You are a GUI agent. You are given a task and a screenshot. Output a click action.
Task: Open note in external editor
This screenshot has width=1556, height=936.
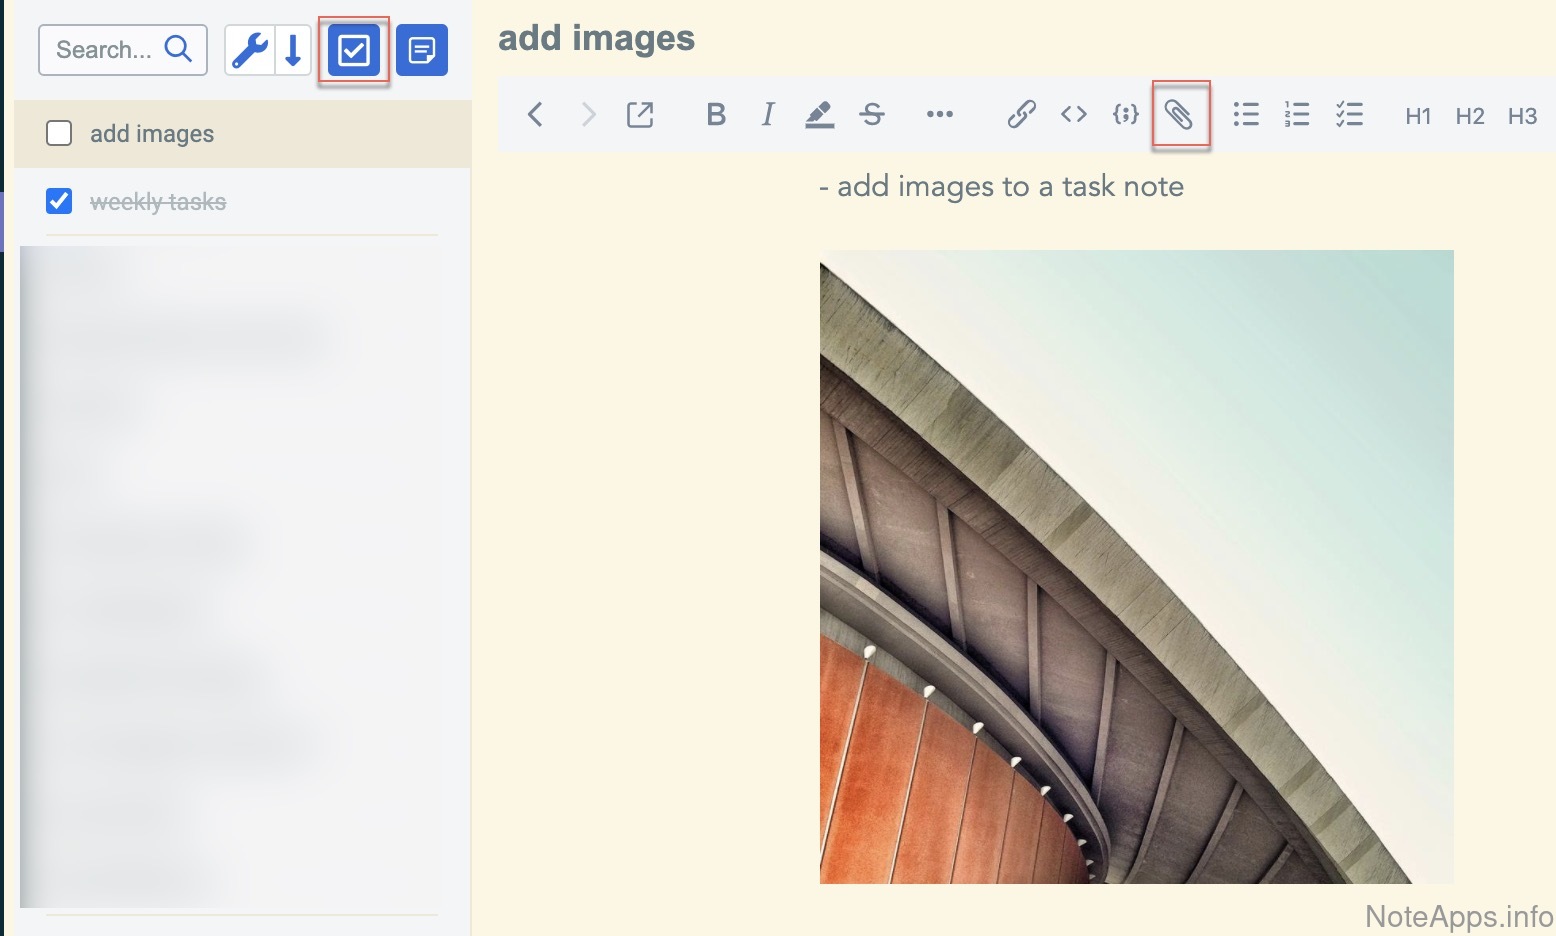point(640,115)
